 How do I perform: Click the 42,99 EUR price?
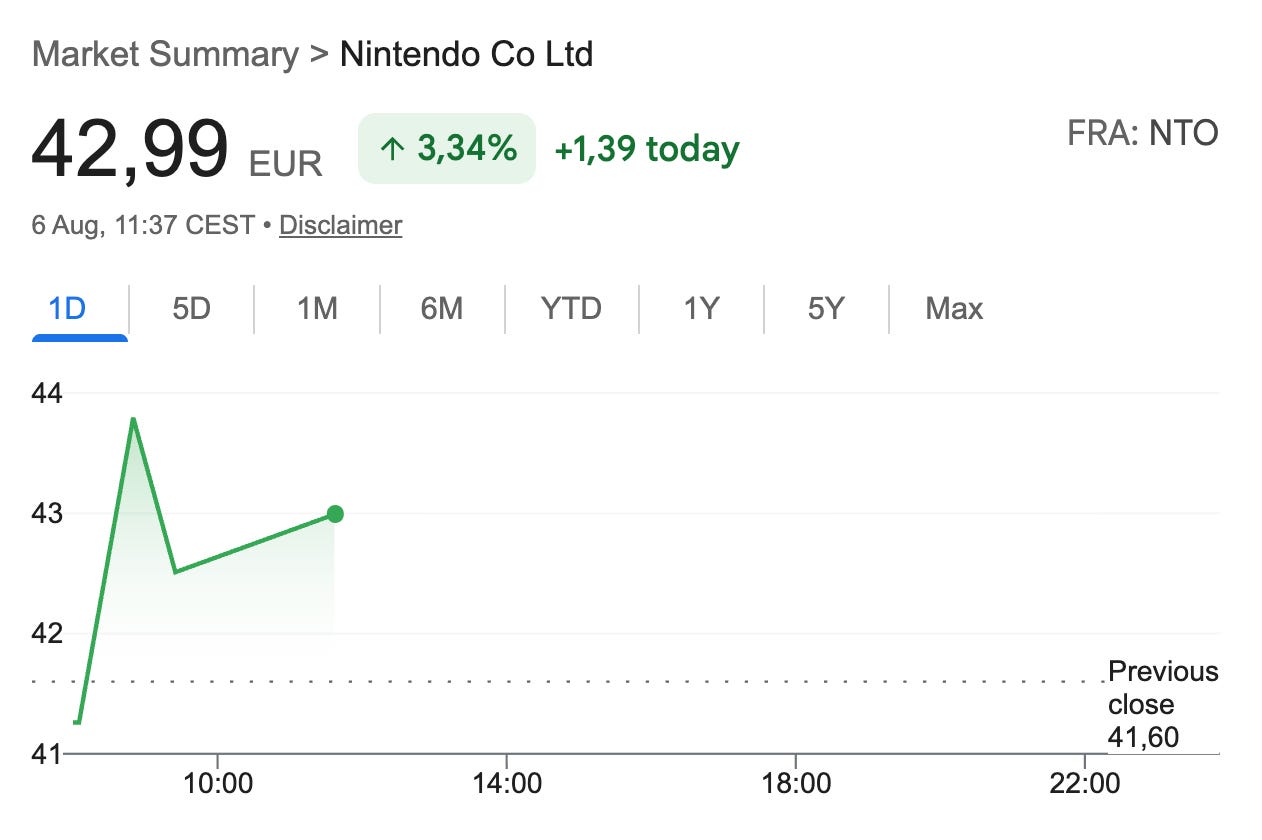pyautogui.click(x=177, y=150)
